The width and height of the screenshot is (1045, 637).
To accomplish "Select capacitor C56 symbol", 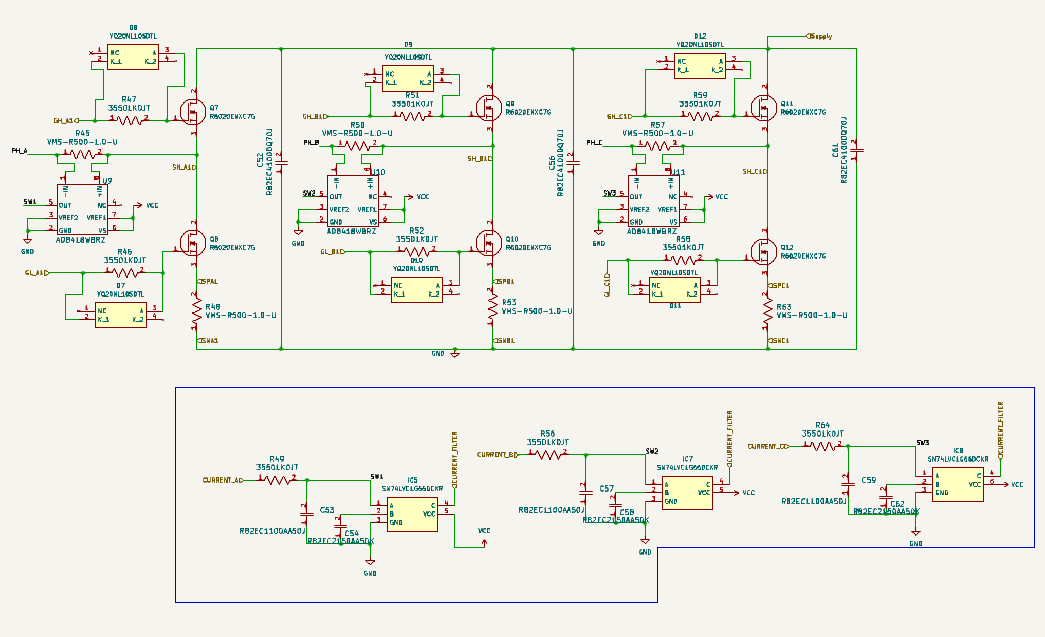I will [x=574, y=162].
